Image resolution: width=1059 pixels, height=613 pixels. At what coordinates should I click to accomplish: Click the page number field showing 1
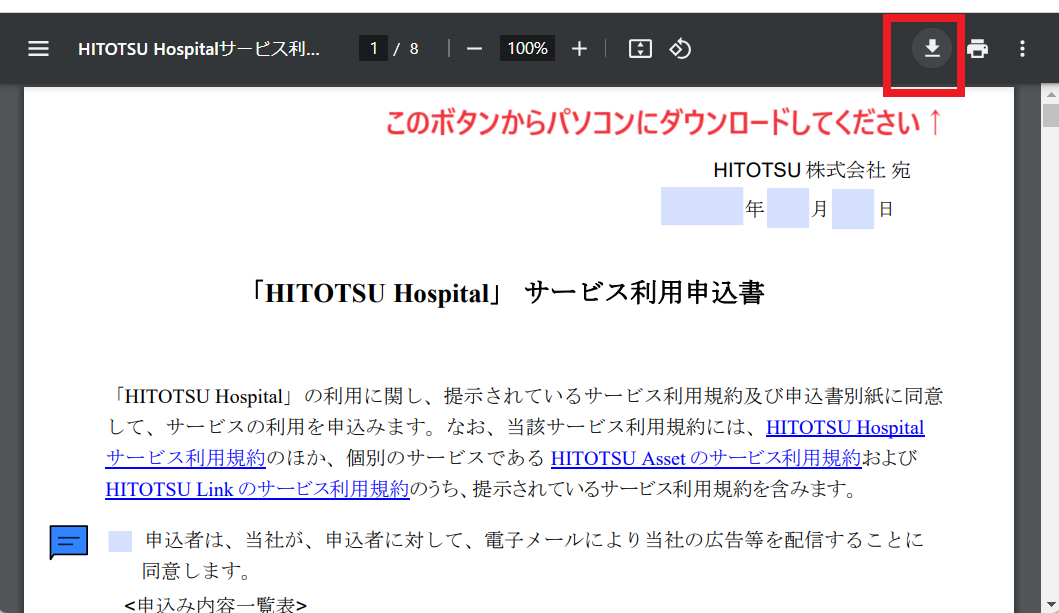tap(374, 49)
